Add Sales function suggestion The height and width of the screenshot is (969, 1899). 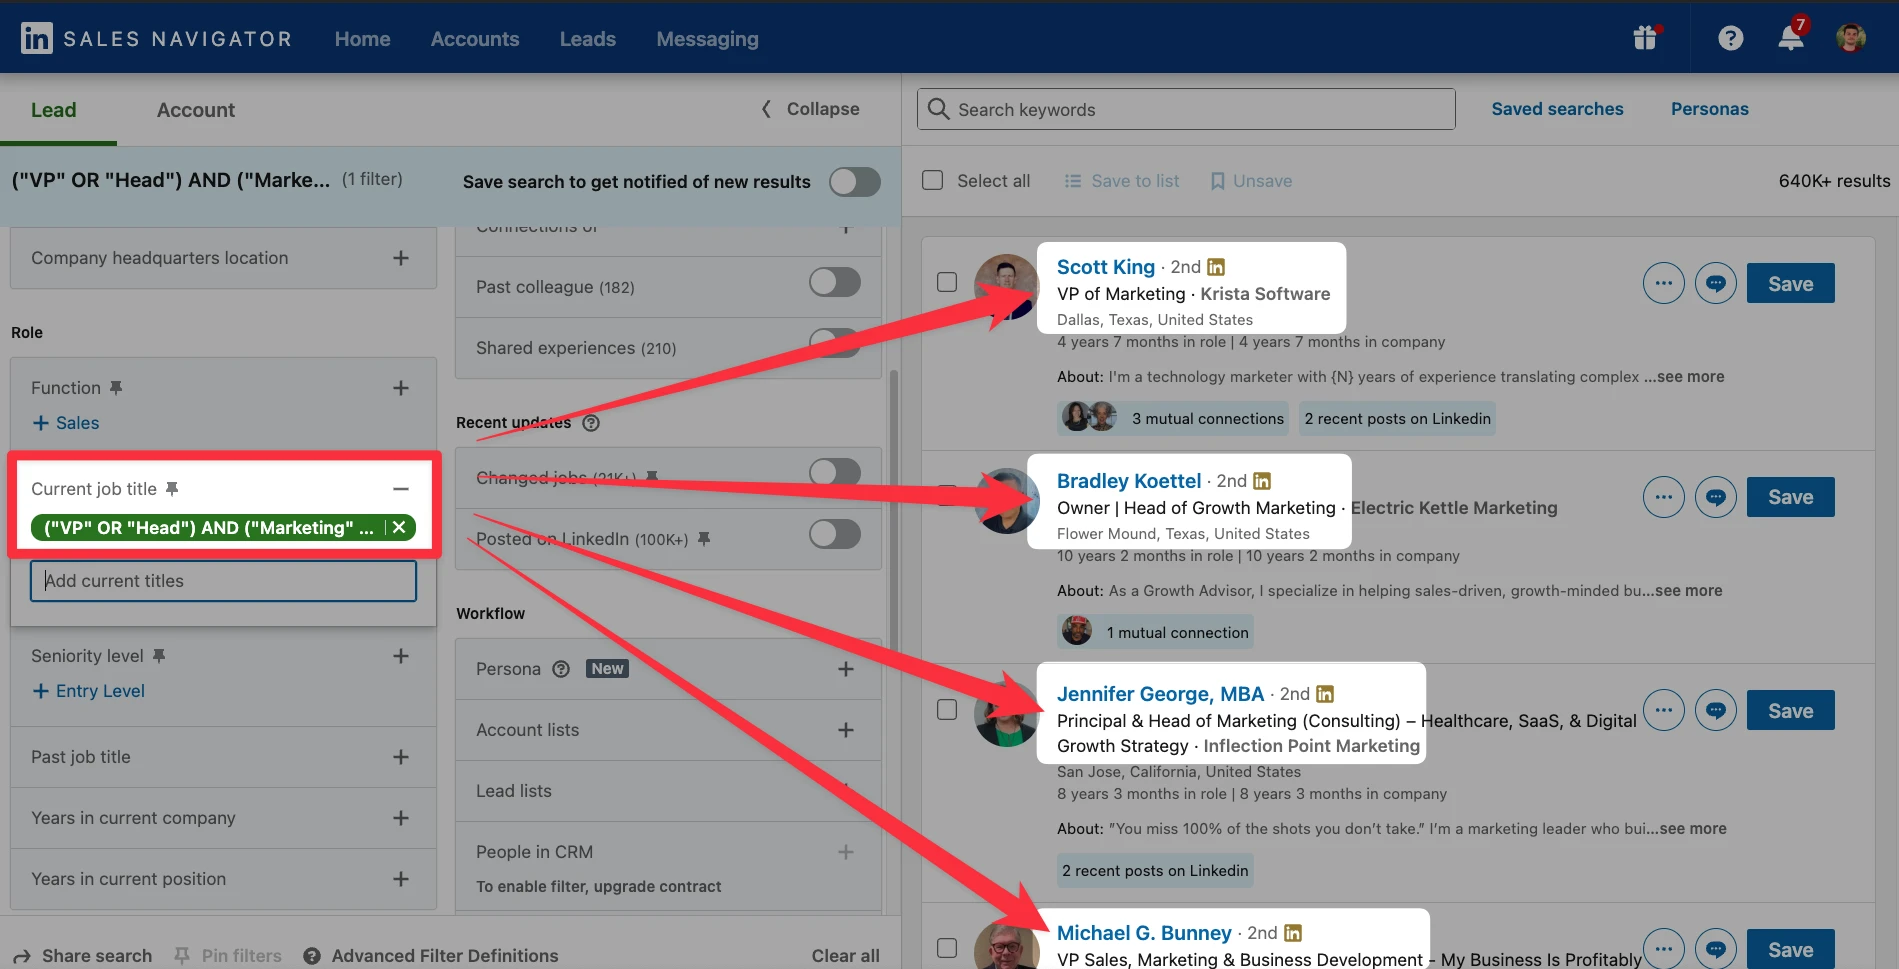tap(66, 423)
